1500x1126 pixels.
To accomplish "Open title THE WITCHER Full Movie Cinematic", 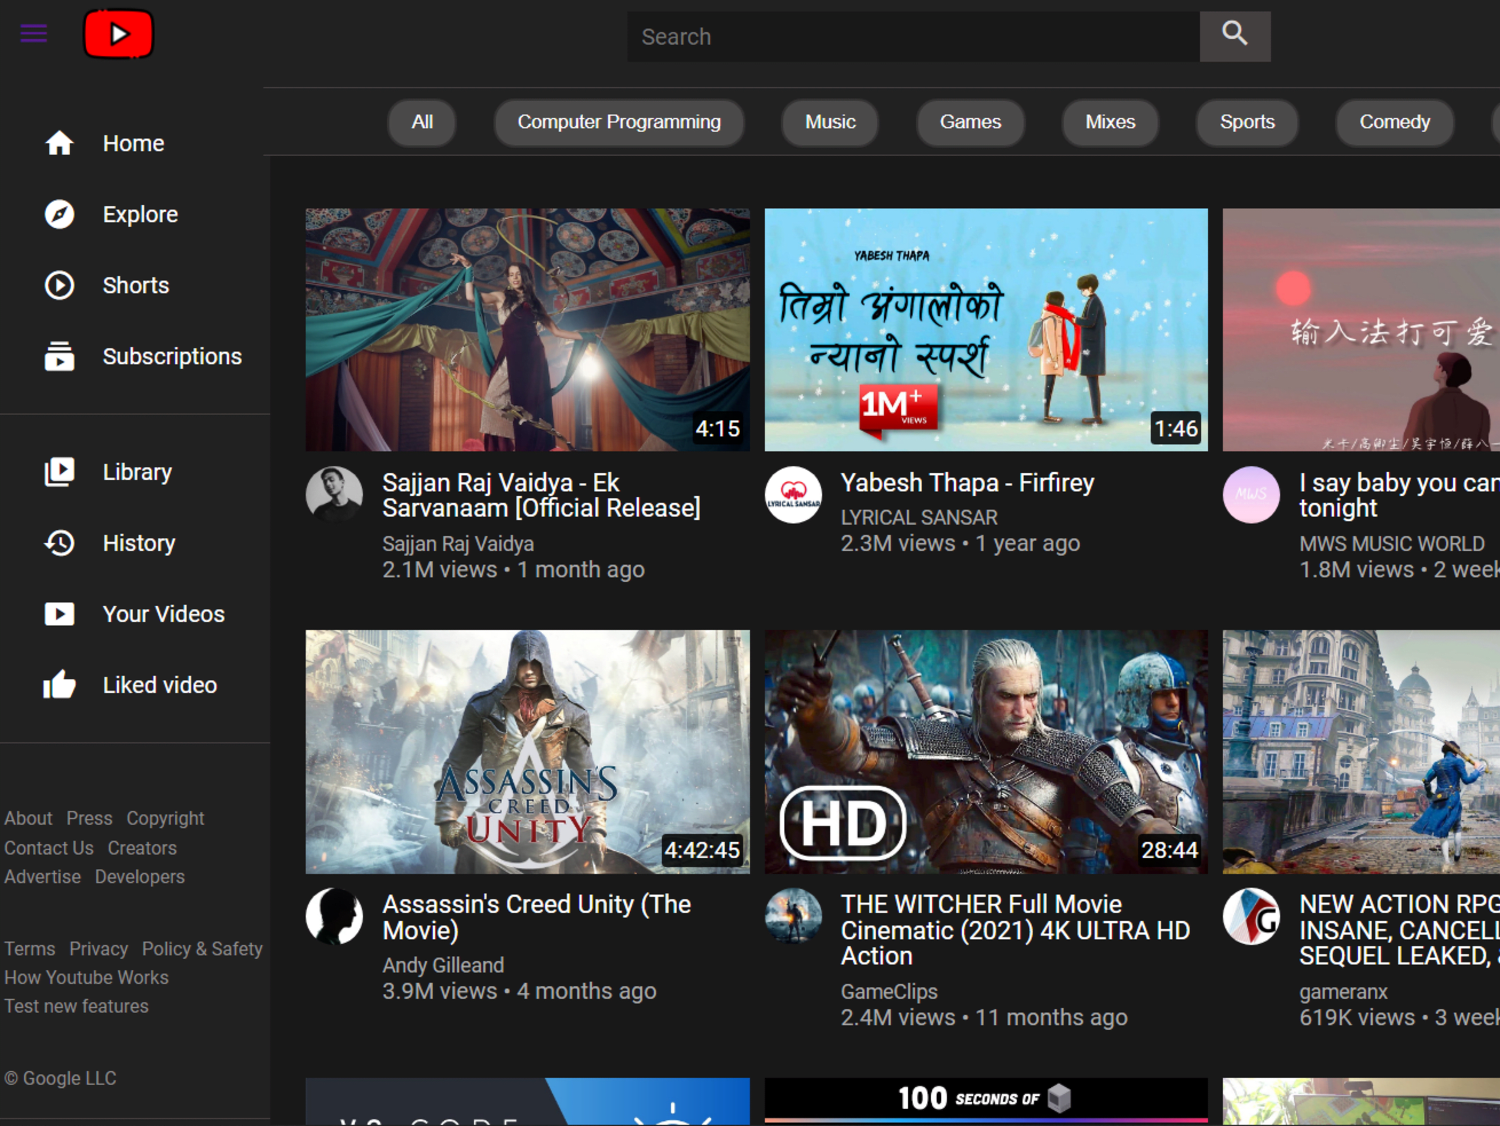I will (x=1015, y=930).
